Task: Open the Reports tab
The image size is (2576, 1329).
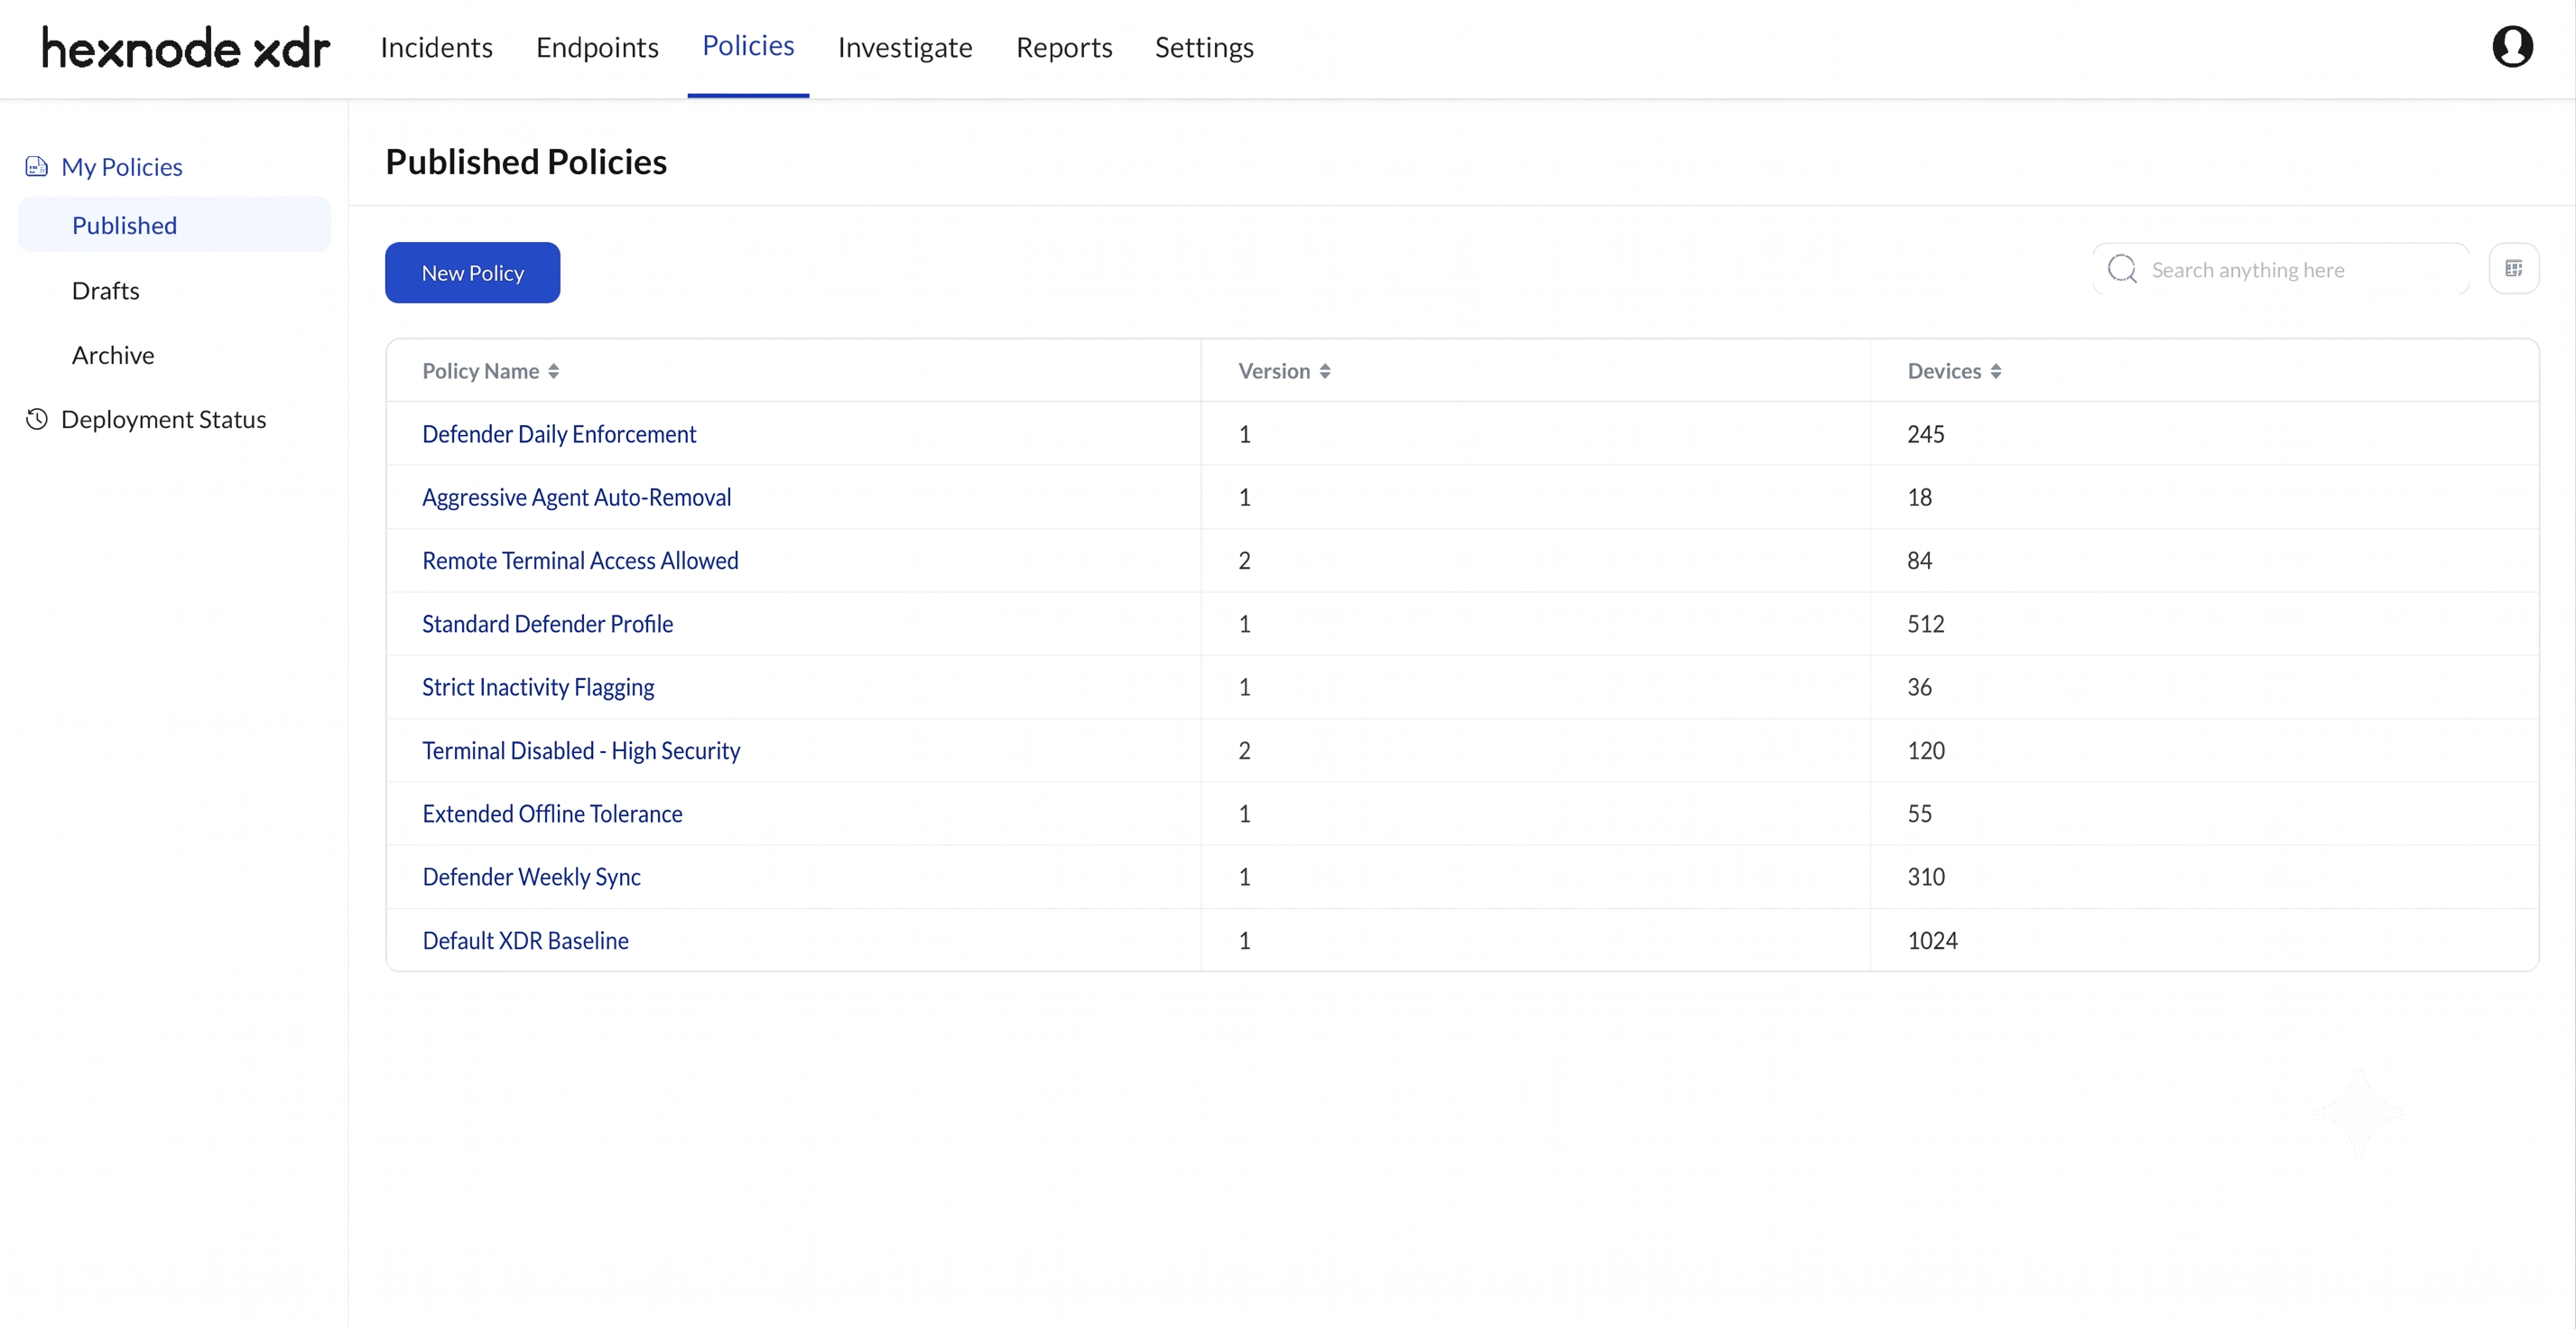Action: pyautogui.click(x=1064, y=47)
